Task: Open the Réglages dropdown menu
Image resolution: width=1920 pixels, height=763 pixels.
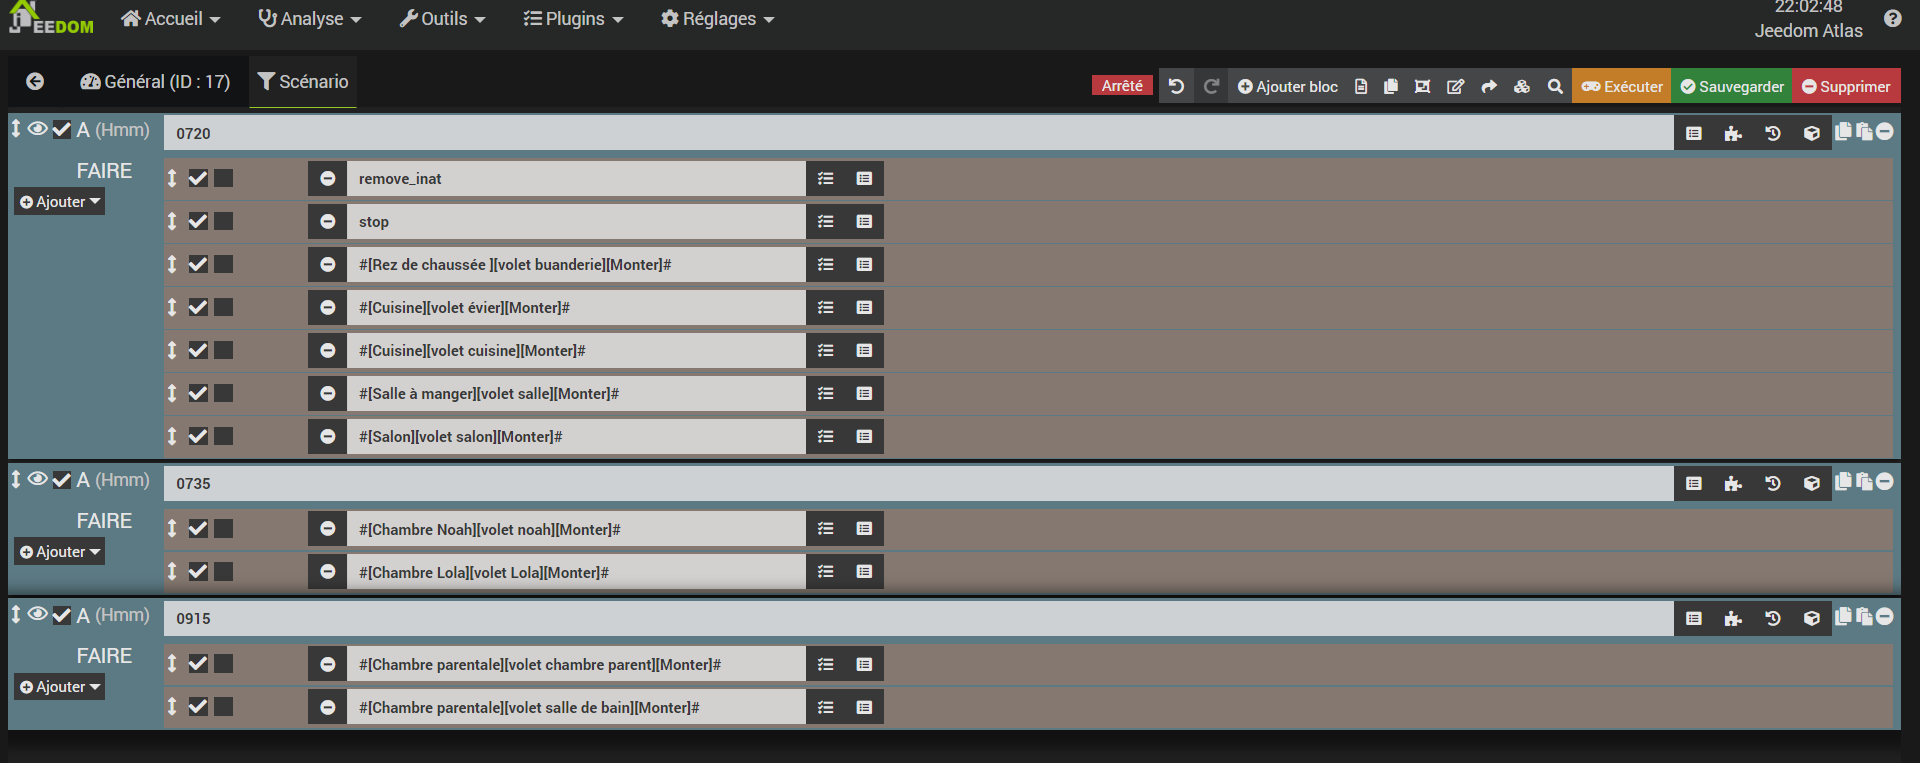Action: [x=717, y=19]
